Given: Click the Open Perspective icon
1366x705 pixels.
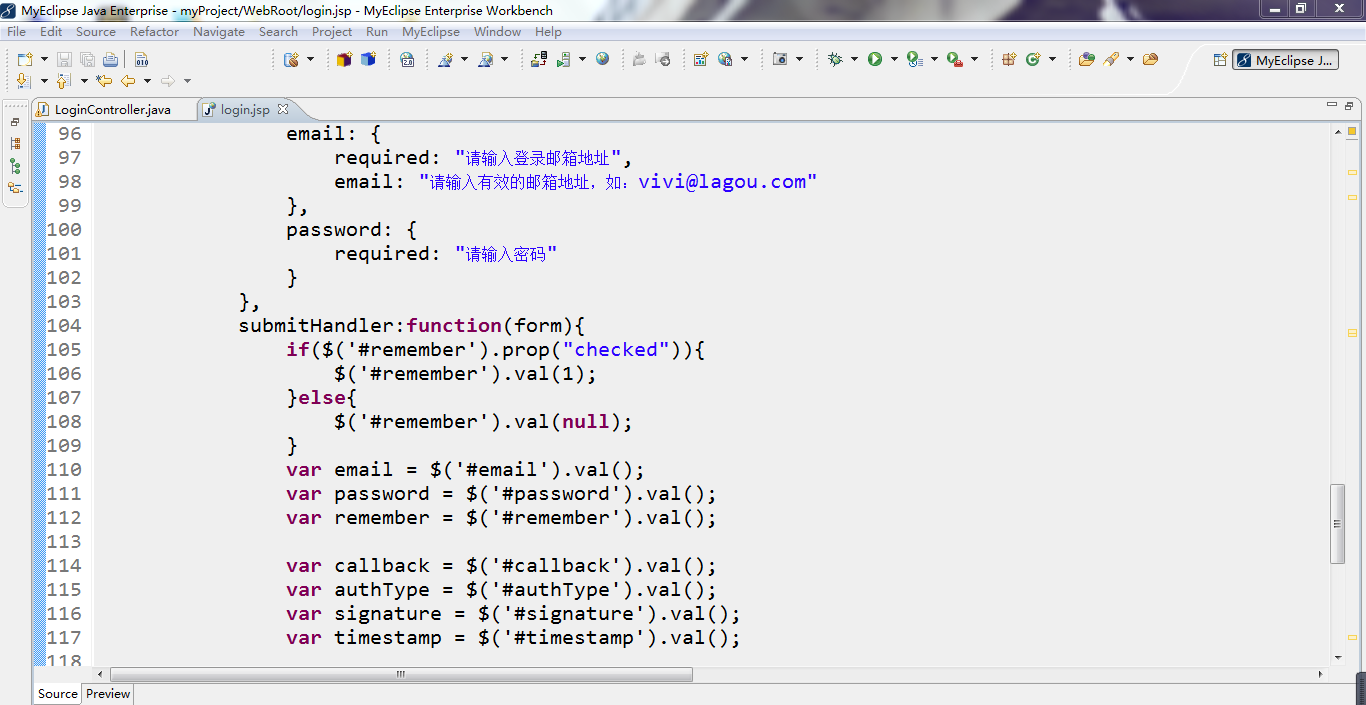Looking at the screenshot, I should [1220, 60].
